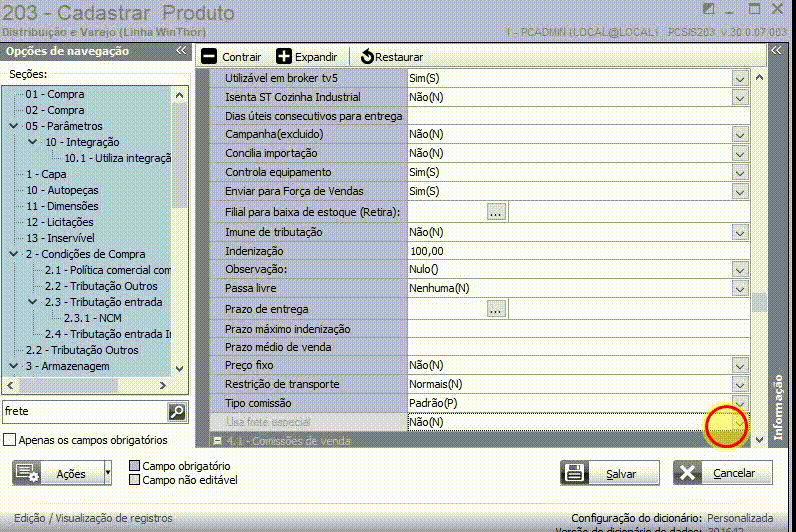
Task: Click the sections tree vertical scrollbar thumb
Action: tap(179, 155)
